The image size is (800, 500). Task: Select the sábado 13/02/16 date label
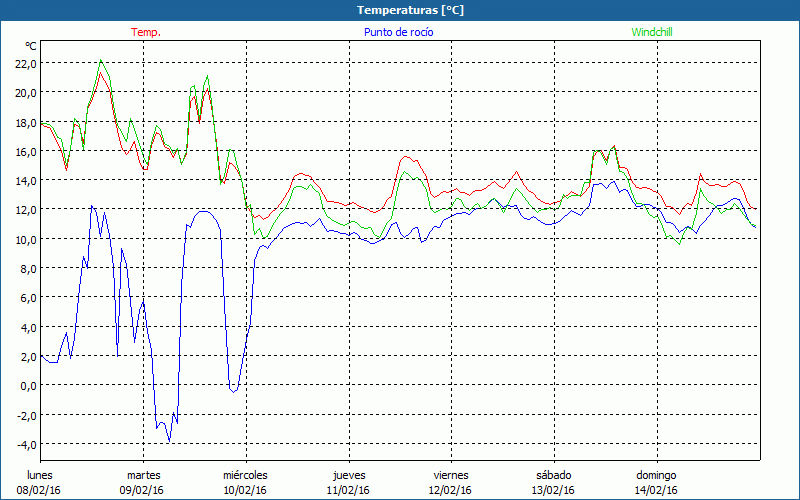click(554, 483)
